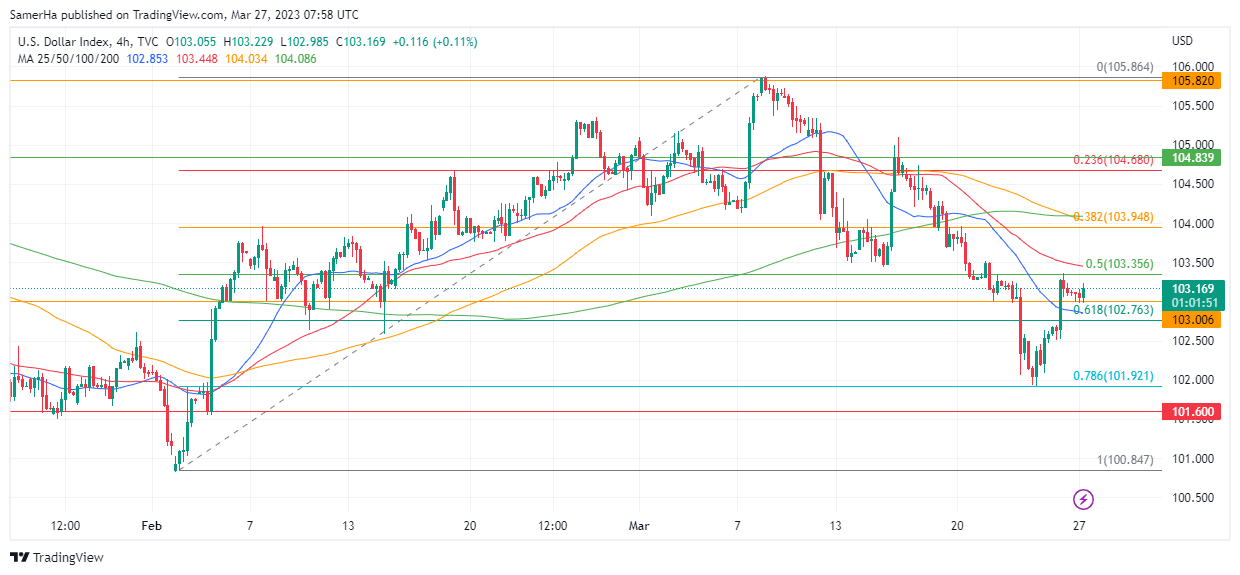Click the TradingView logo at bottom left
The height and width of the screenshot is (575, 1240).
coord(57,557)
